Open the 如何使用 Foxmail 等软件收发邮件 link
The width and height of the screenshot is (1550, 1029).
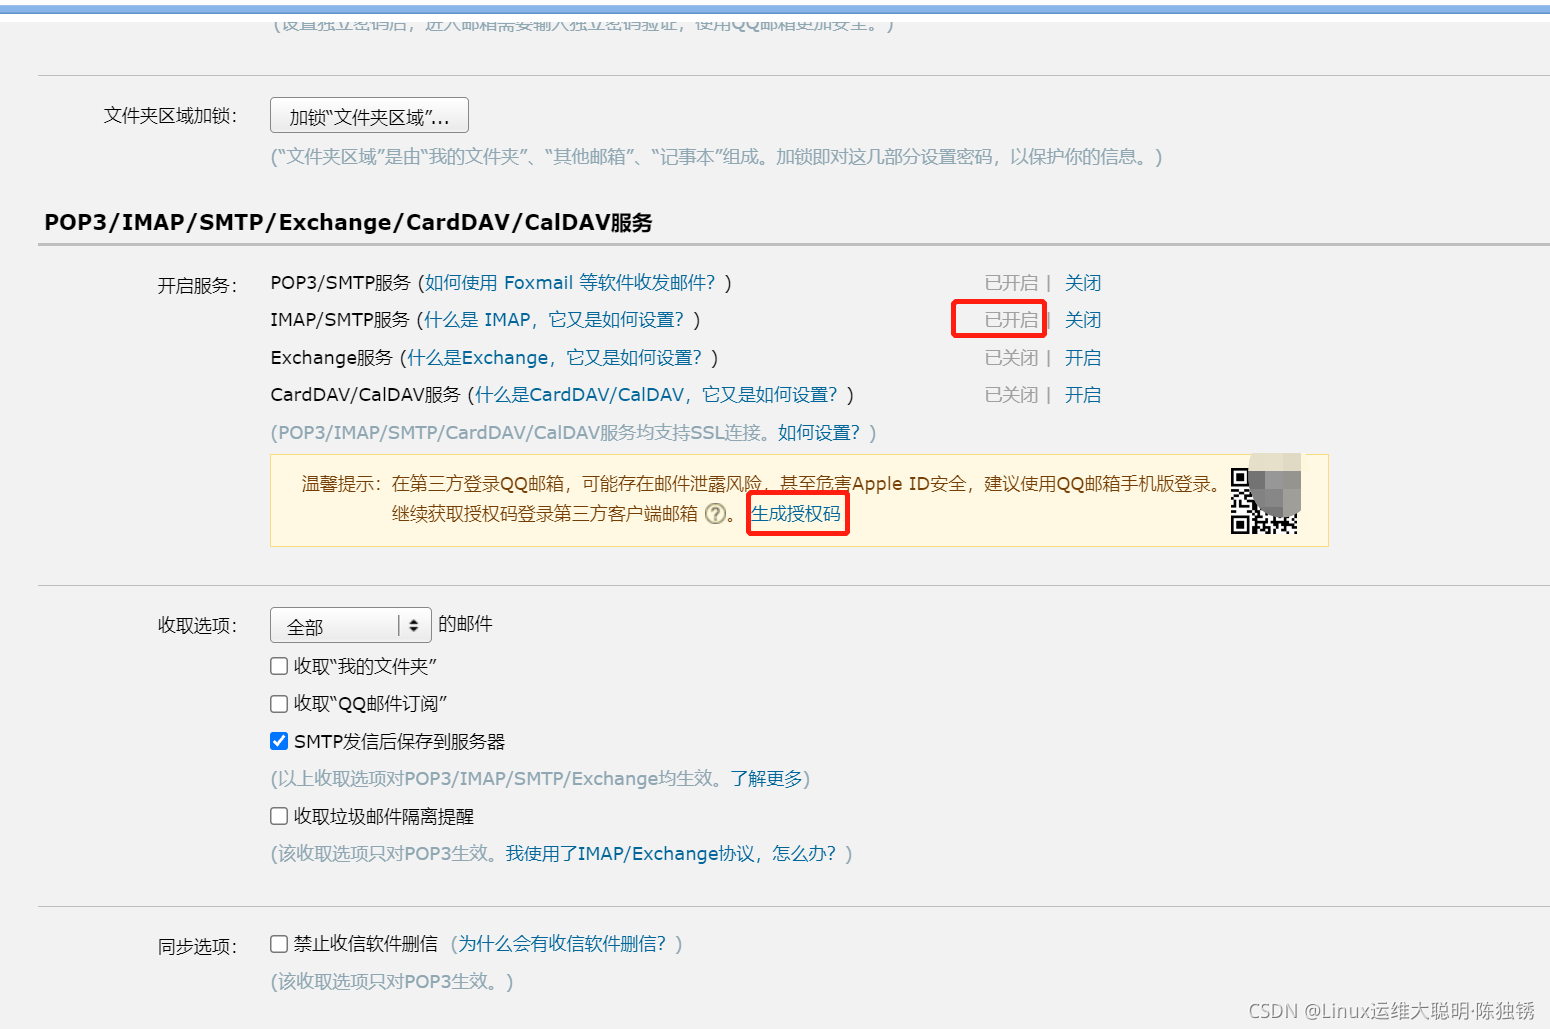click(570, 283)
